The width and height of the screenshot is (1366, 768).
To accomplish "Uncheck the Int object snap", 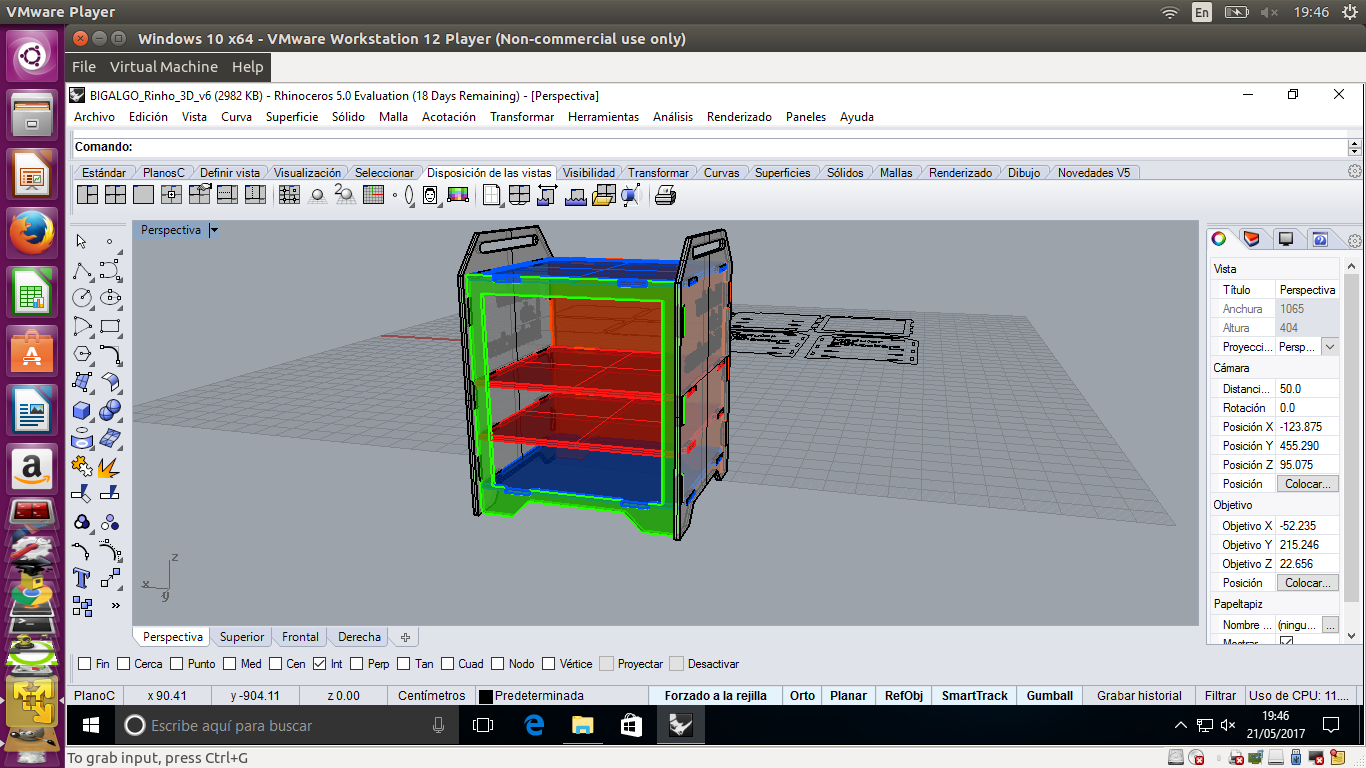I will tap(320, 664).
